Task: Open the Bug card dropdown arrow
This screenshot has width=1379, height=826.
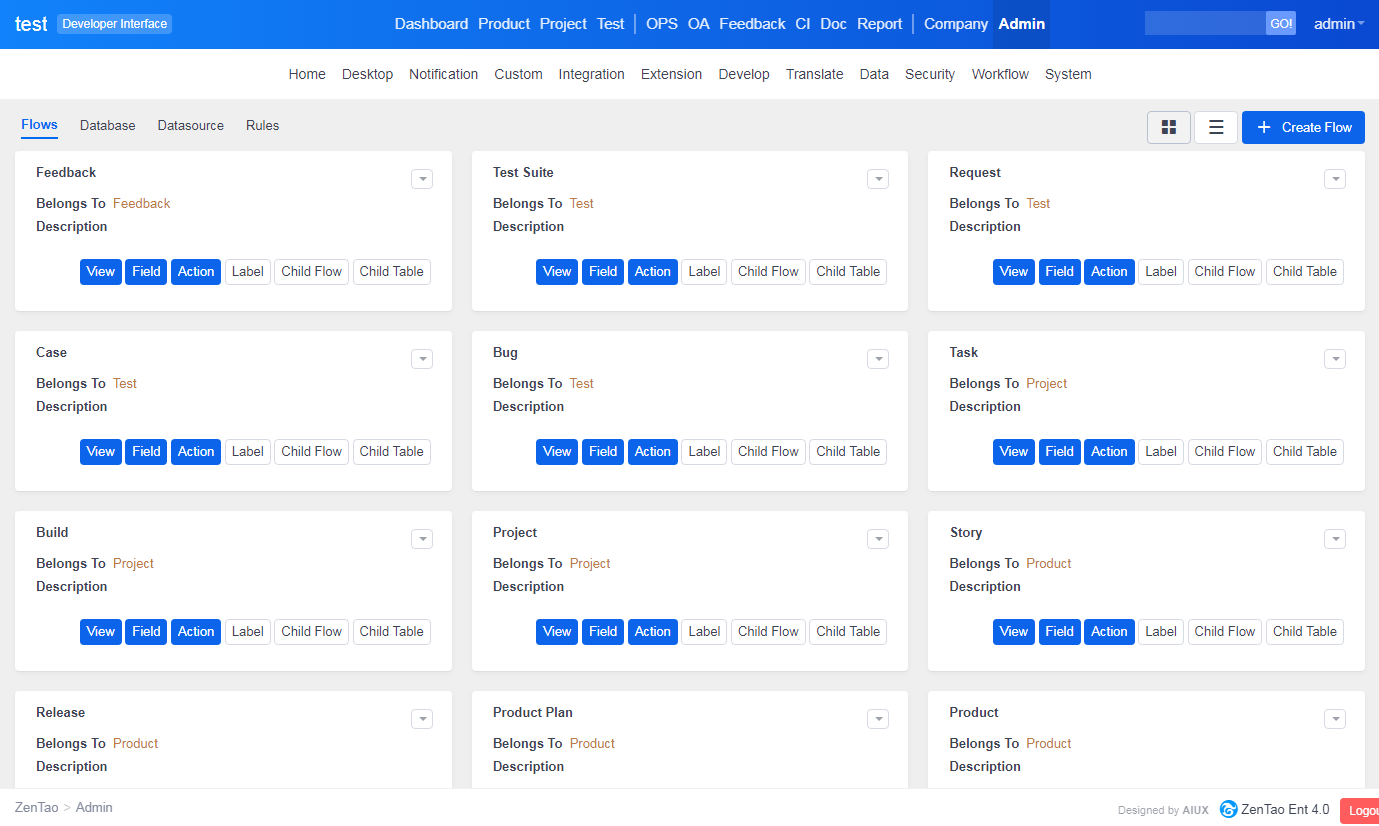Action: (x=878, y=359)
